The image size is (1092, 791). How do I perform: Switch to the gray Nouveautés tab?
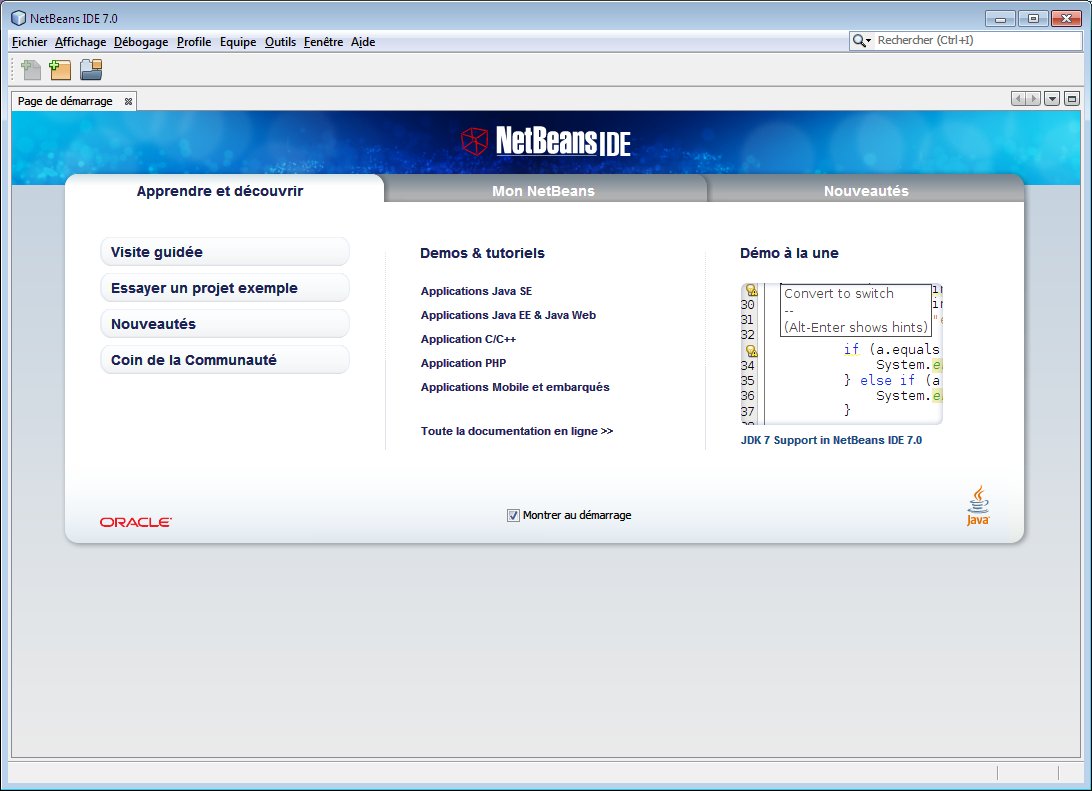(x=866, y=191)
